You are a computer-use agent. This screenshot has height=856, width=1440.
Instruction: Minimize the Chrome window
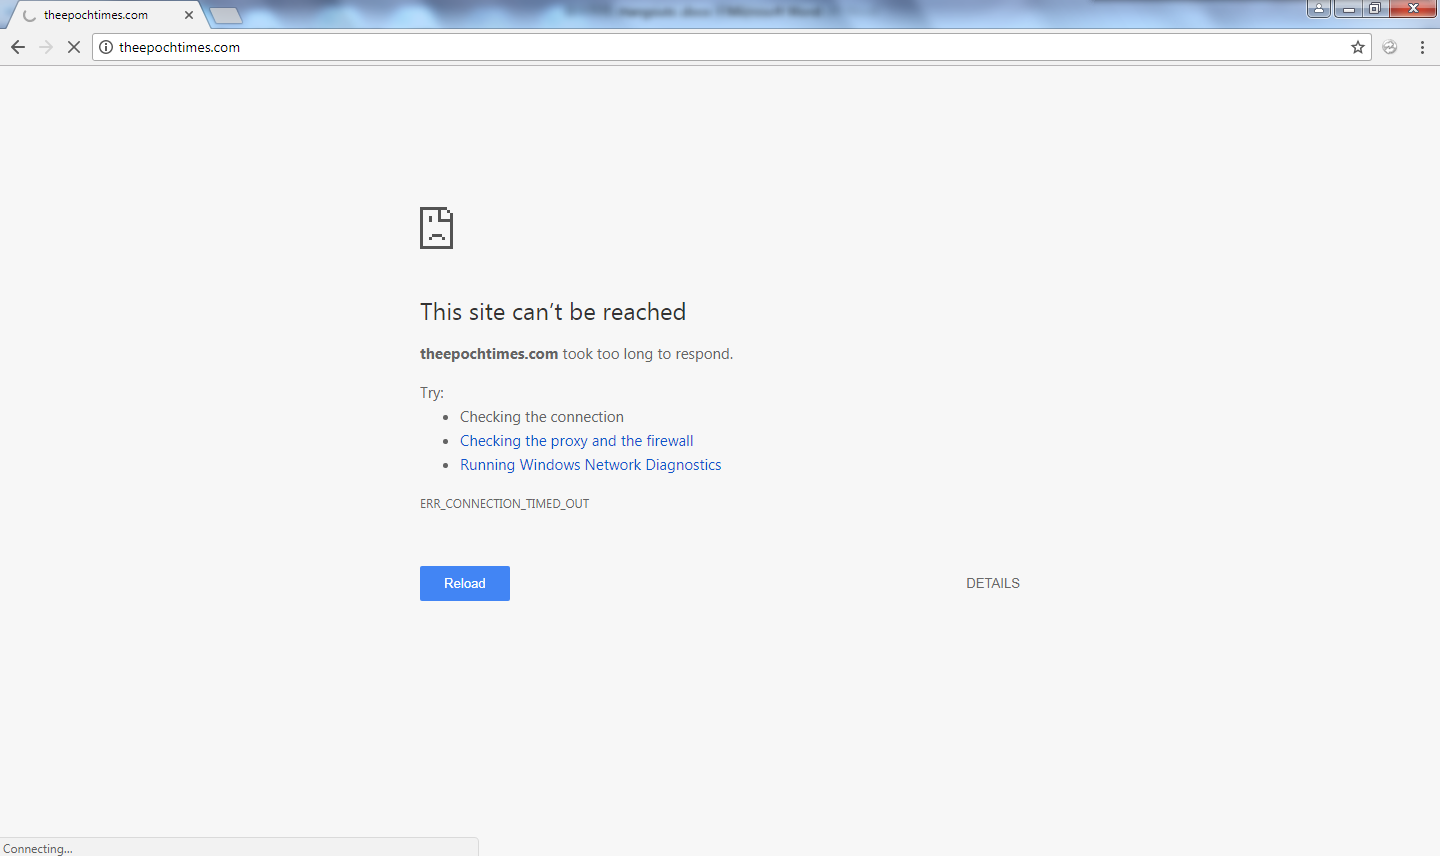(1348, 8)
